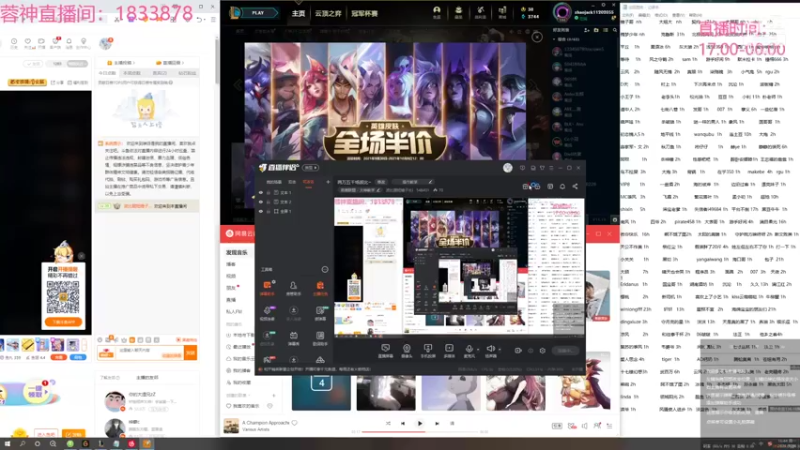Image resolution: width=800 pixels, height=450 pixels.
Task: Click the microphone icon in stream bottom bar
Action: coord(469,350)
